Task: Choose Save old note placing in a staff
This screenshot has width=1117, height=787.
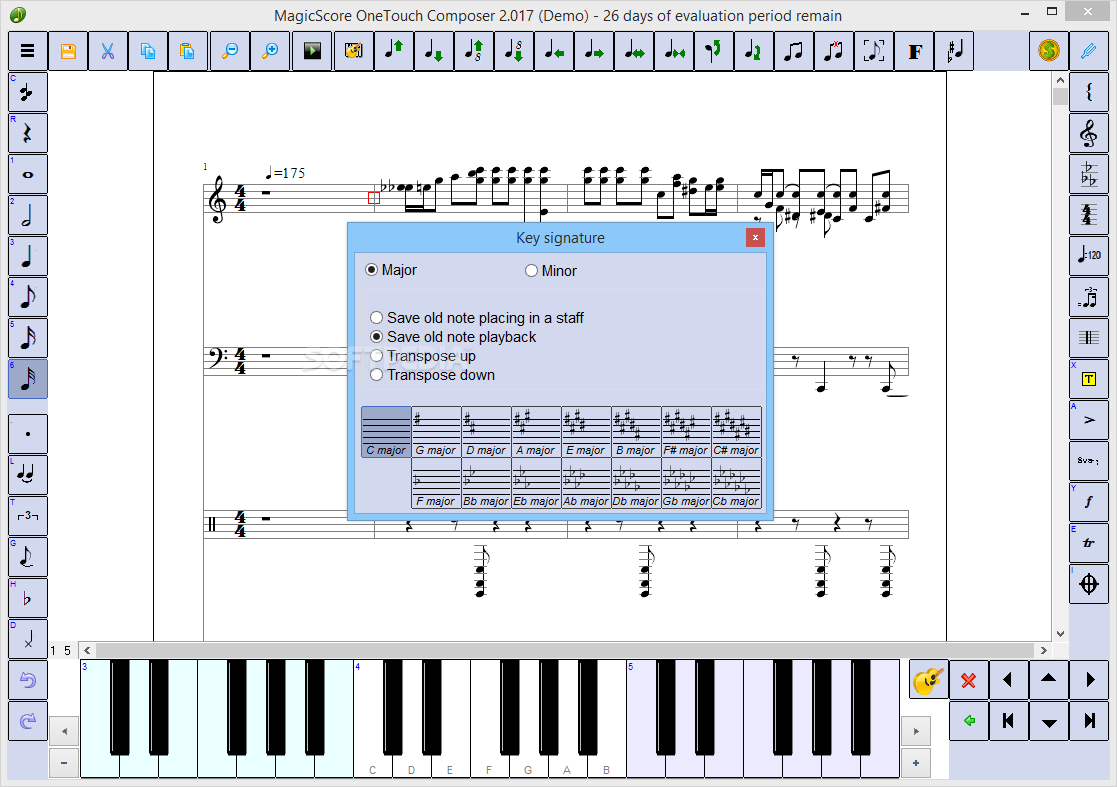Action: (x=477, y=318)
